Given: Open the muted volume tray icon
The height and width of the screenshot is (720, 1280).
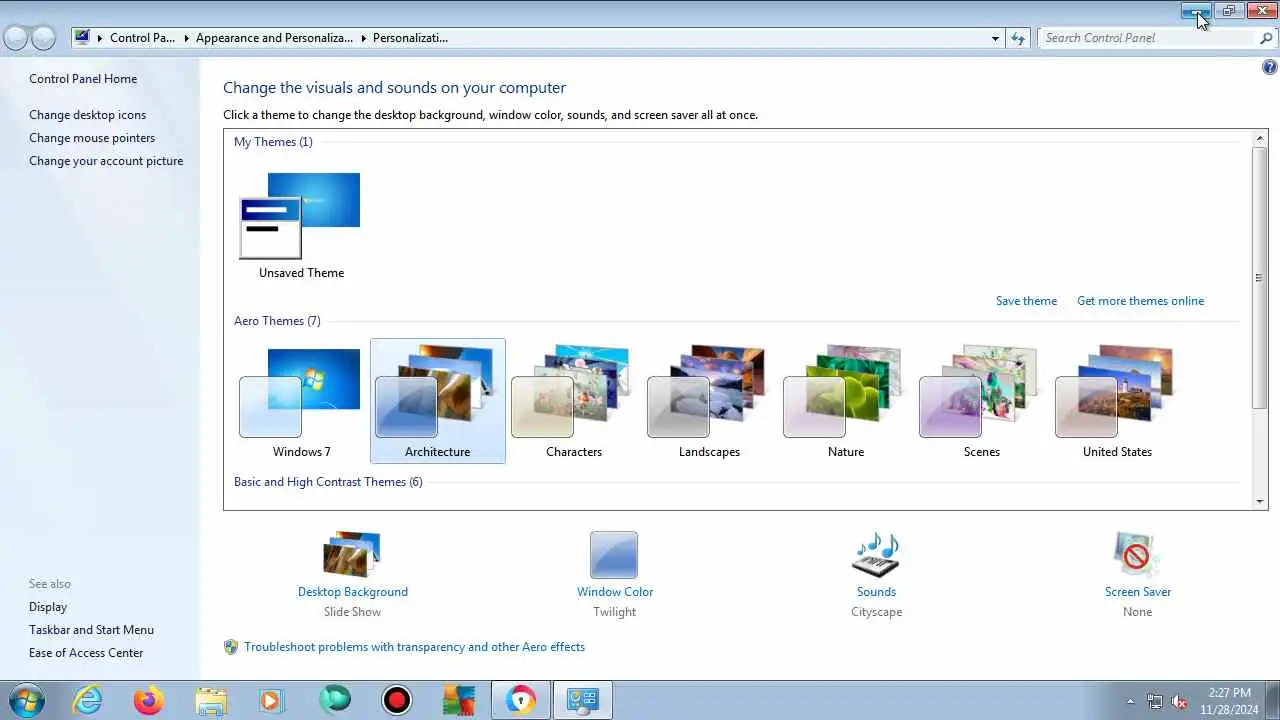Looking at the screenshot, I should pyautogui.click(x=1179, y=701).
